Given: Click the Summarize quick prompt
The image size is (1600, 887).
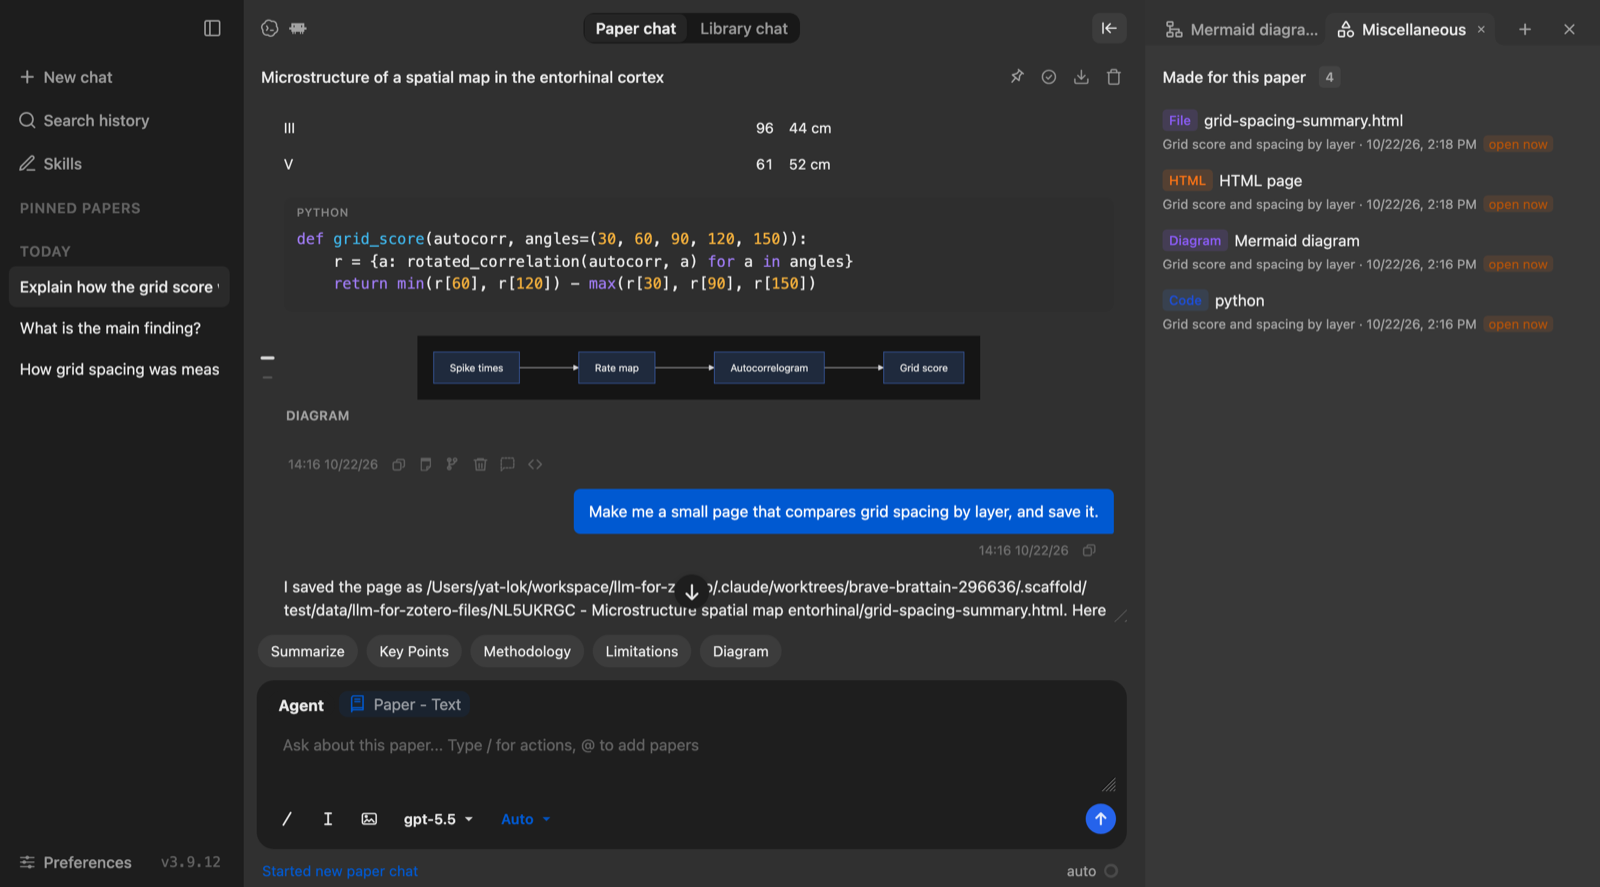Looking at the screenshot, I should [x=308, y=651].
